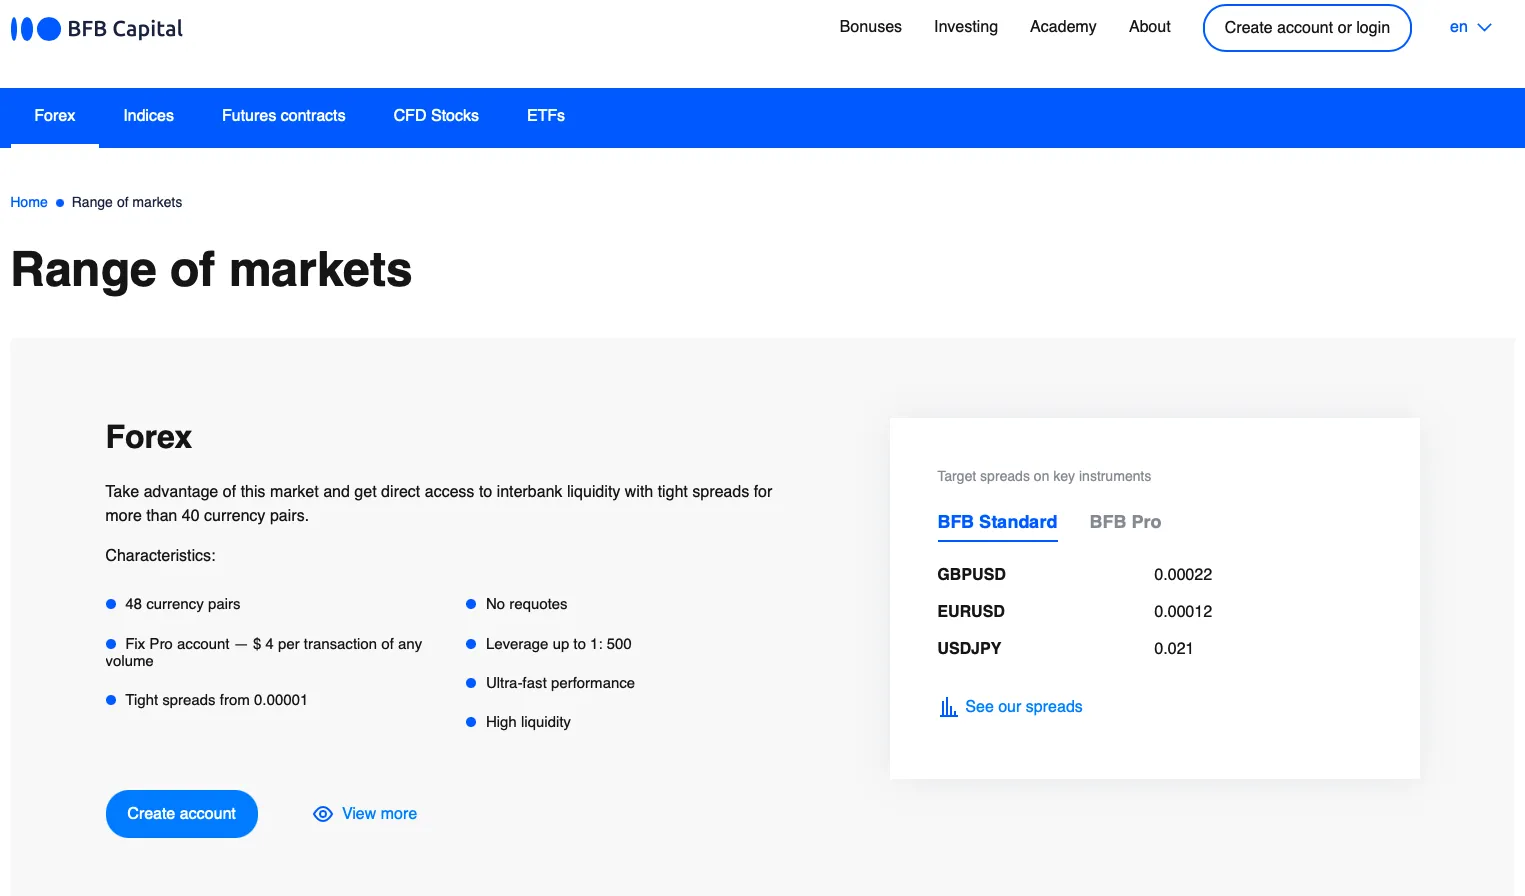Select the BFB Standard spreads tab
The height and width of the screenshot is (896, 1525).
pyautogui.click(x=997, y=522)
